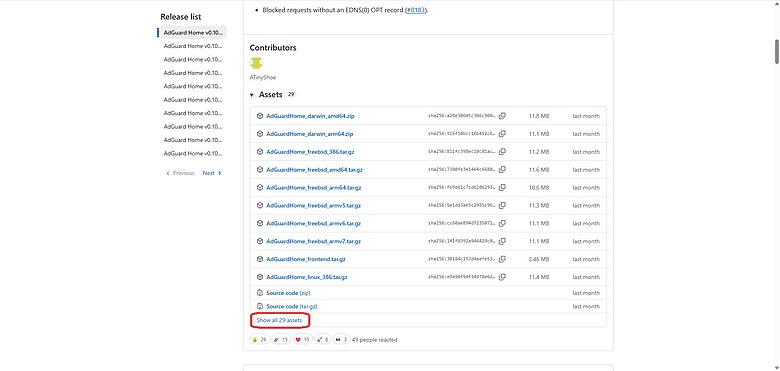Screen dimensions: 780x371
Task: Add rocket reaction showing 8
Action: (322, 340)
